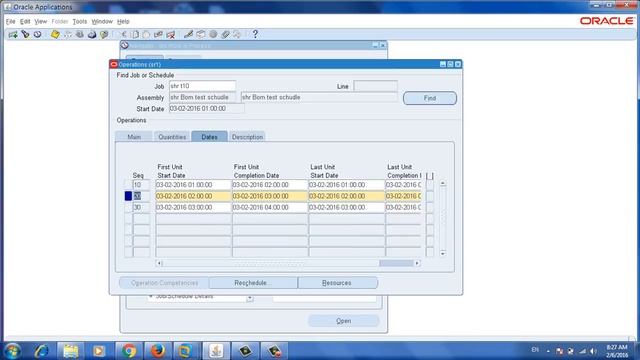Image resolution: width=640 pixels, height=360 pixels.
Task: Click the volume icon in system tray
Action: [x=593, y=351]
